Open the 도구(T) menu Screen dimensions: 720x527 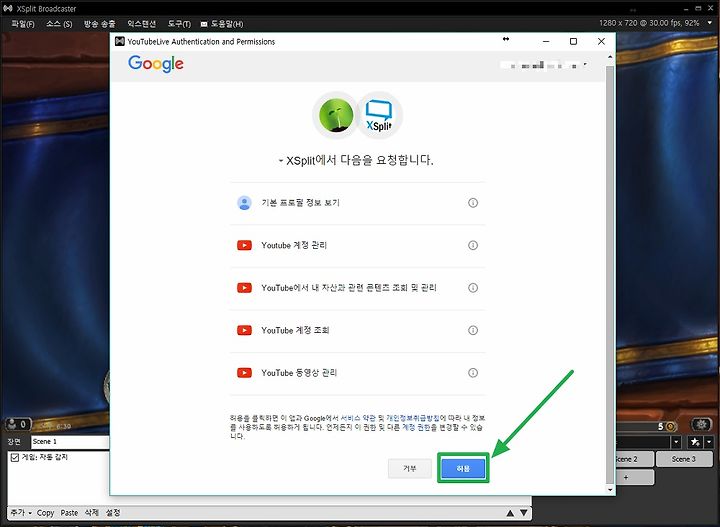(179, 24)
